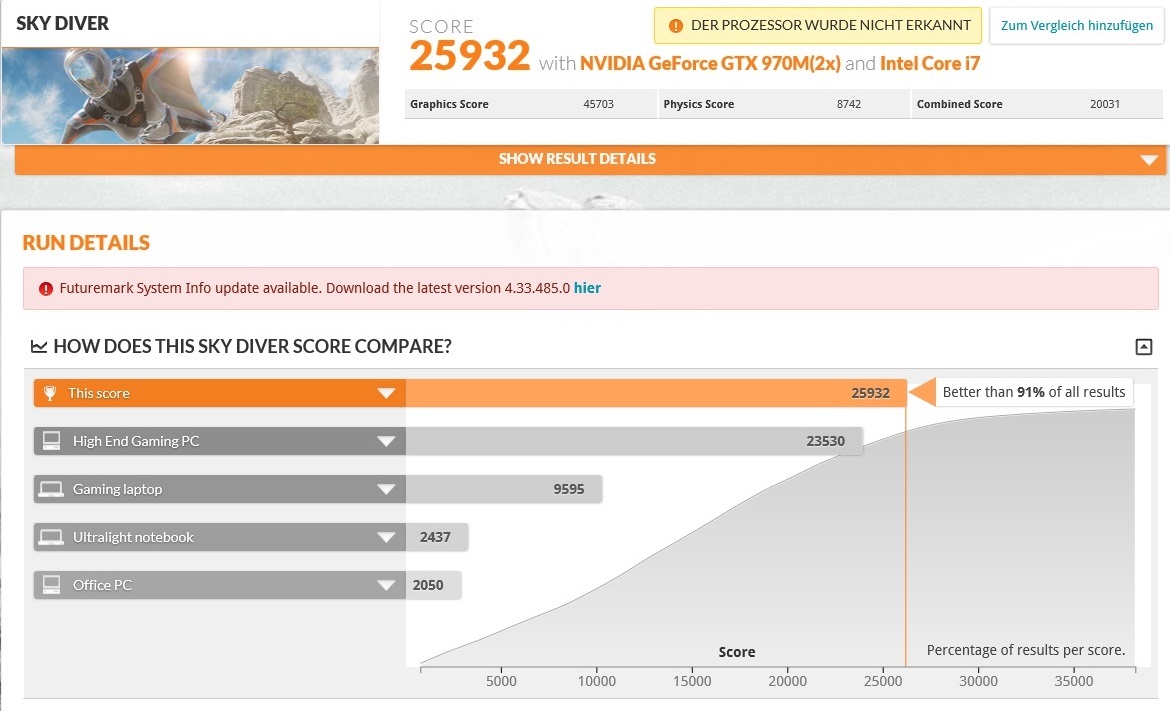Open the 'hier' download link
This screenshot has height=711, width=1170.
click(x=587, y=288)
